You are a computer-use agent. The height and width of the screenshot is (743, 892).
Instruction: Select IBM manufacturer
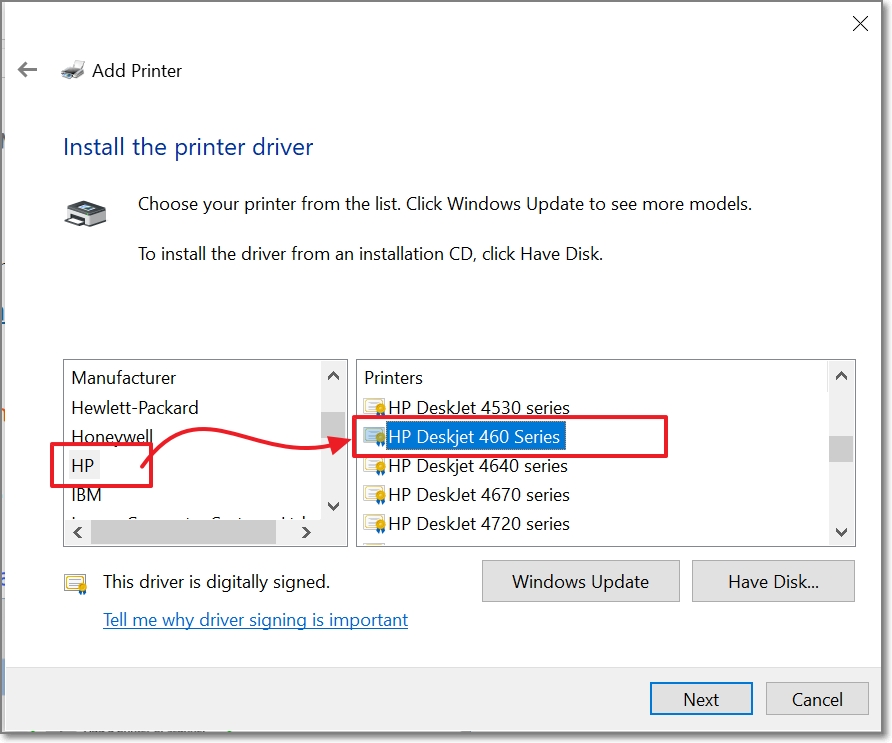[86, 494]
